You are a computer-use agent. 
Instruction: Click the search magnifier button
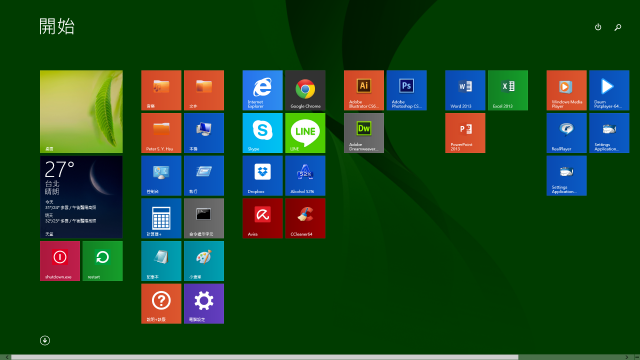click(618, 27)
